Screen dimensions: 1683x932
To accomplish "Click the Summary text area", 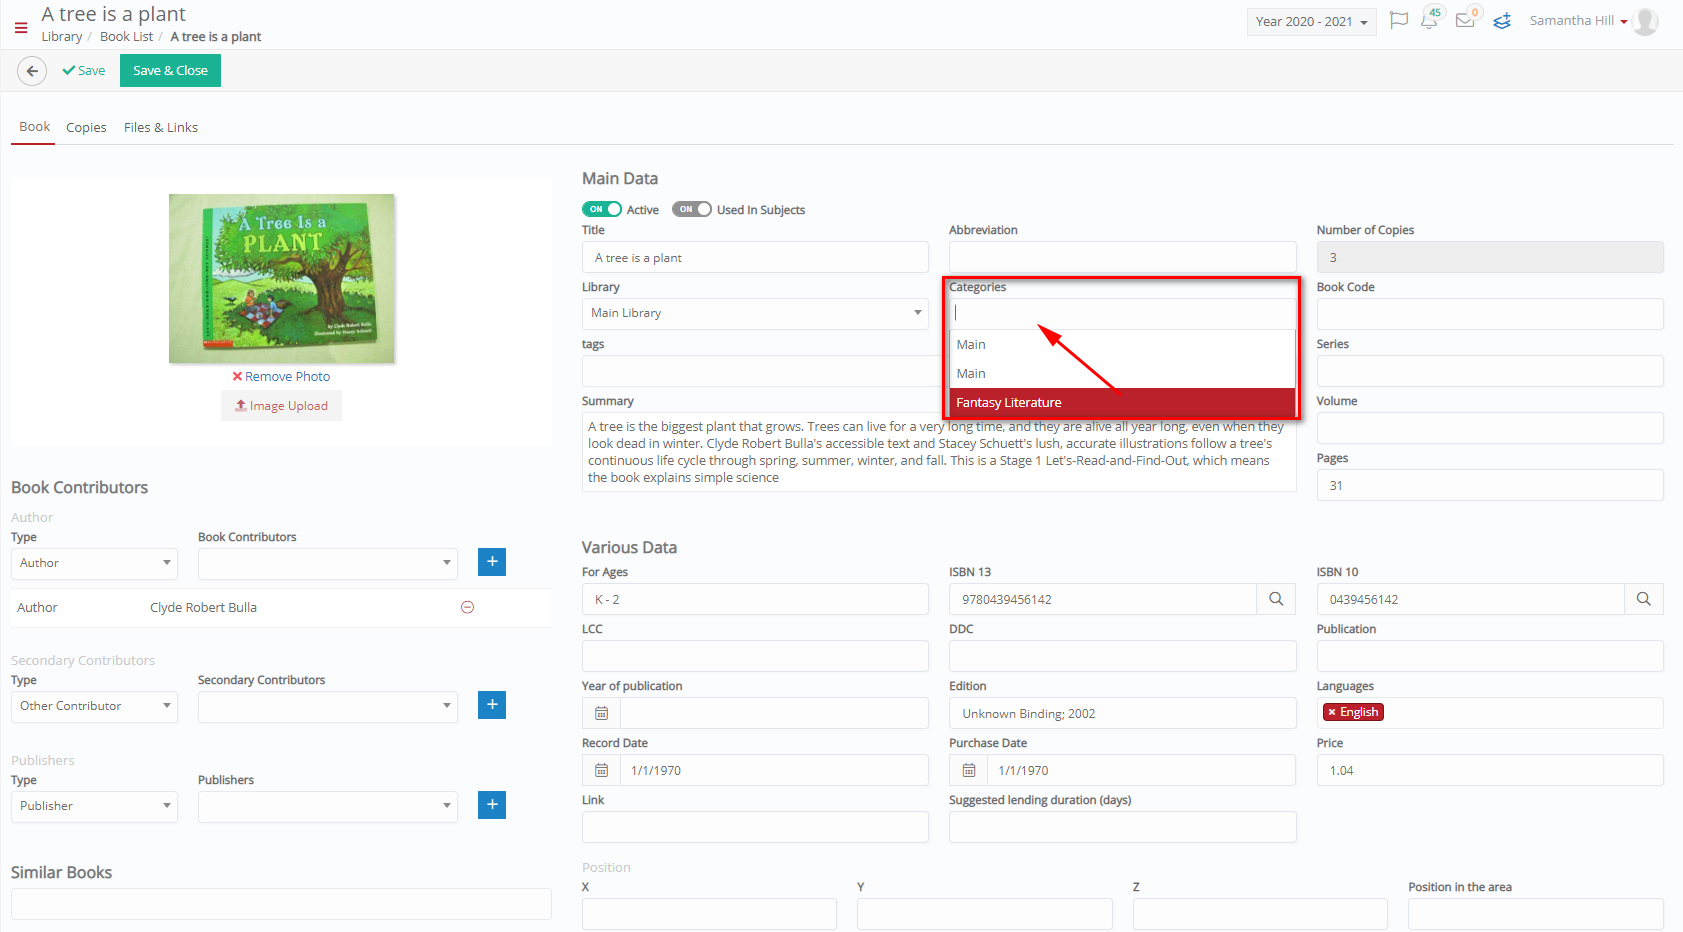I will 939,452.
